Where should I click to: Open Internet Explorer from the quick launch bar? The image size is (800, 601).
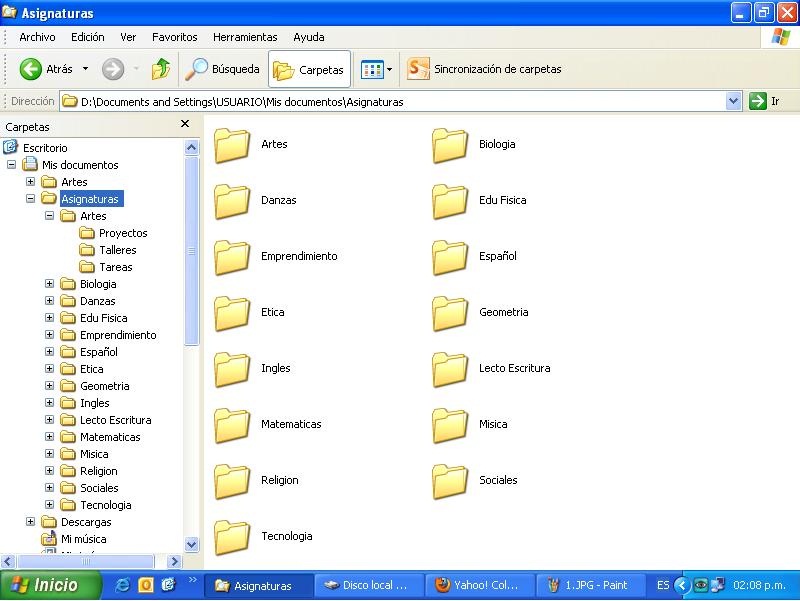pos(124,585)
